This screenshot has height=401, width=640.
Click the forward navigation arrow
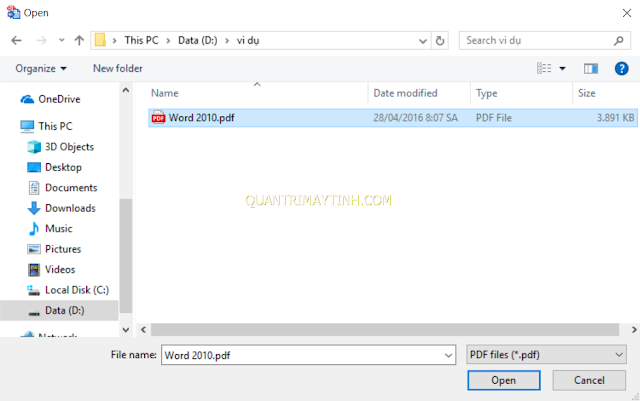point(41,40)
